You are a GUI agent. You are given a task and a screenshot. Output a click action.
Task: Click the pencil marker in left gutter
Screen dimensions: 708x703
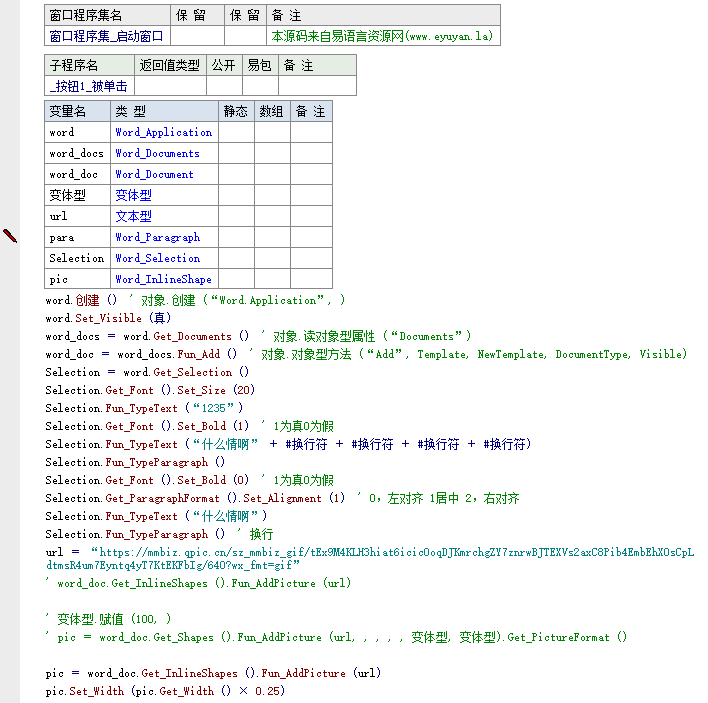click(x=10, y=236)
